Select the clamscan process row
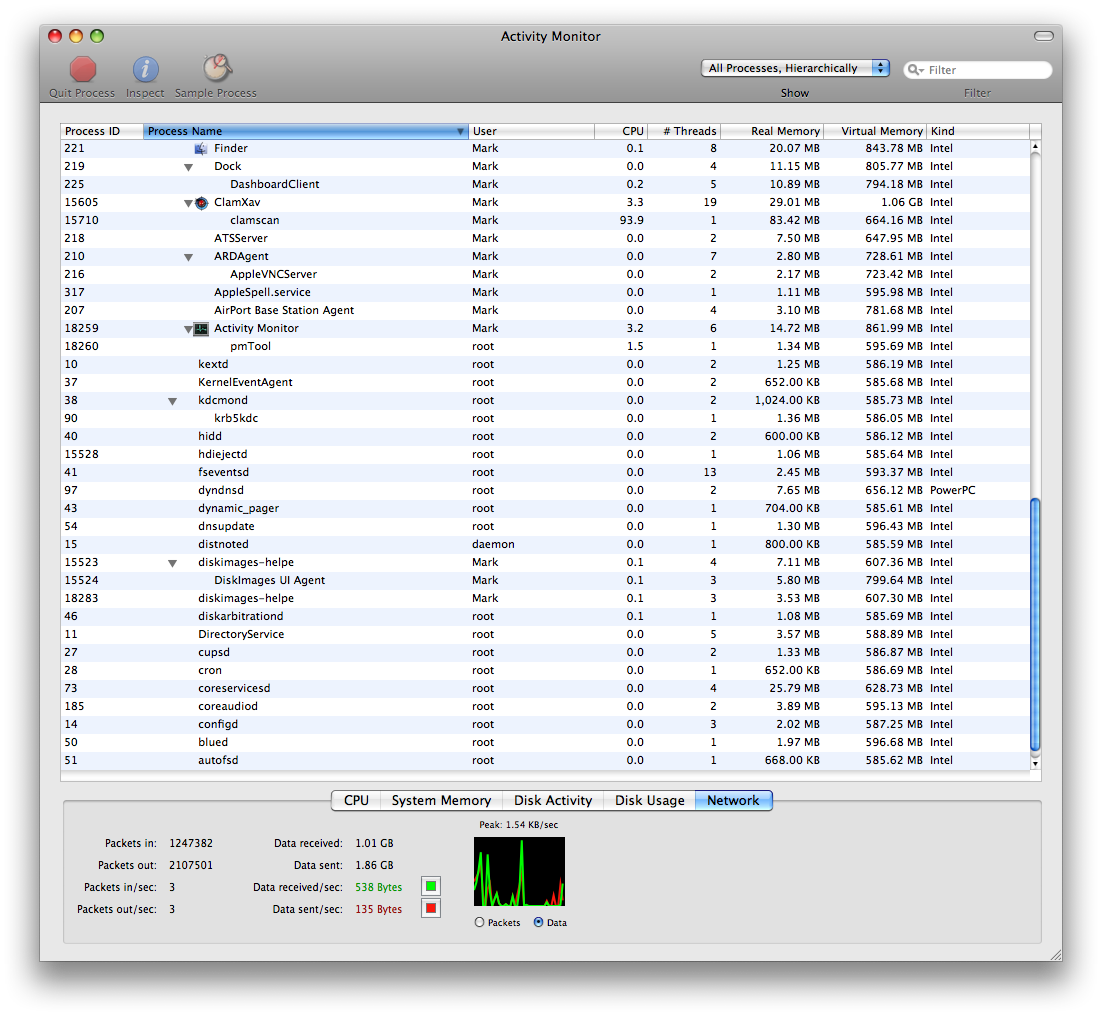Image resolution: width=1102 pixels, height=1016 pixels. tap(545, 220)
